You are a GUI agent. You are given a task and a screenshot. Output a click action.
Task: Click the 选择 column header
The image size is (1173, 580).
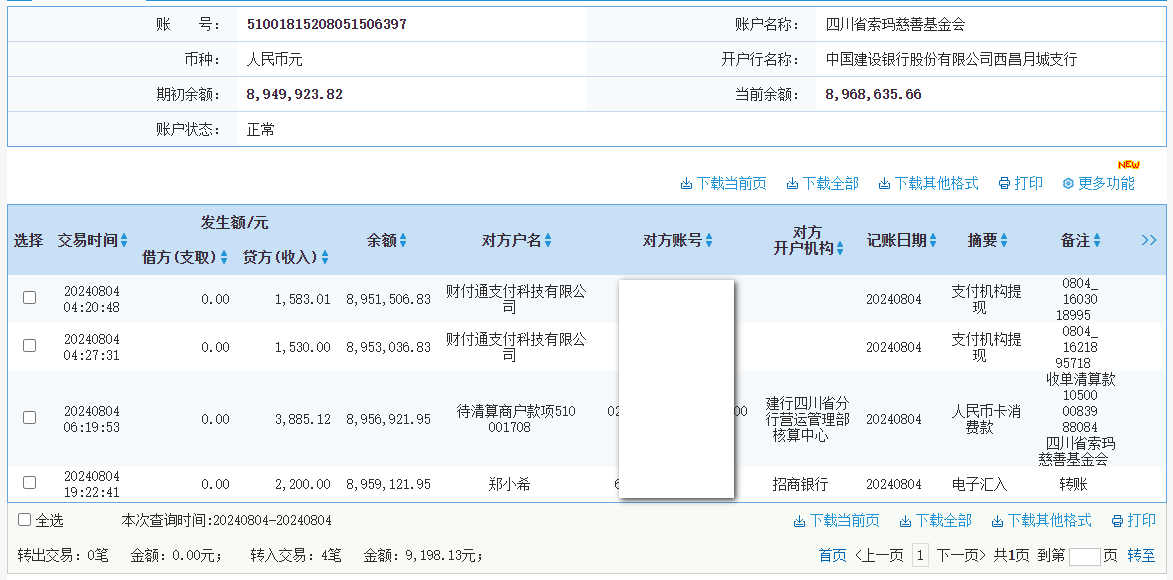point(28,240)
